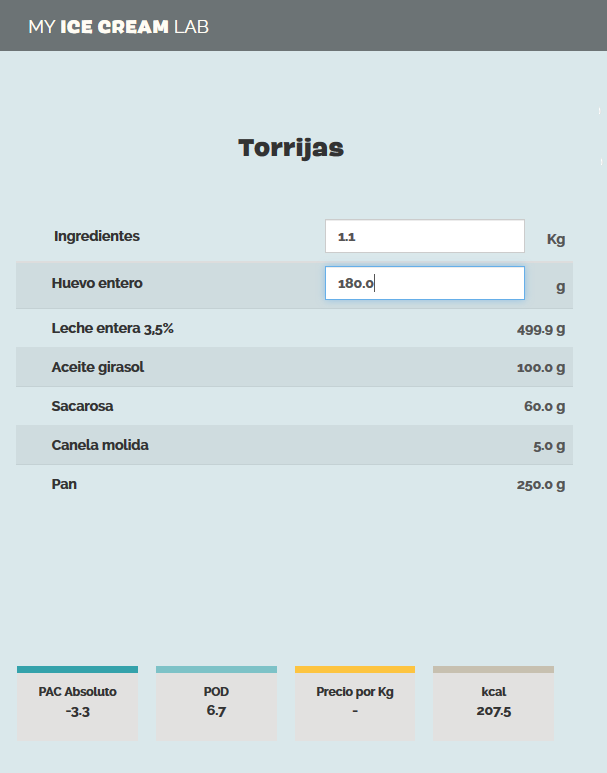Click the 499.9 g milk amount
The height and width of the screenshot is (773, 607).
[540, 329]
